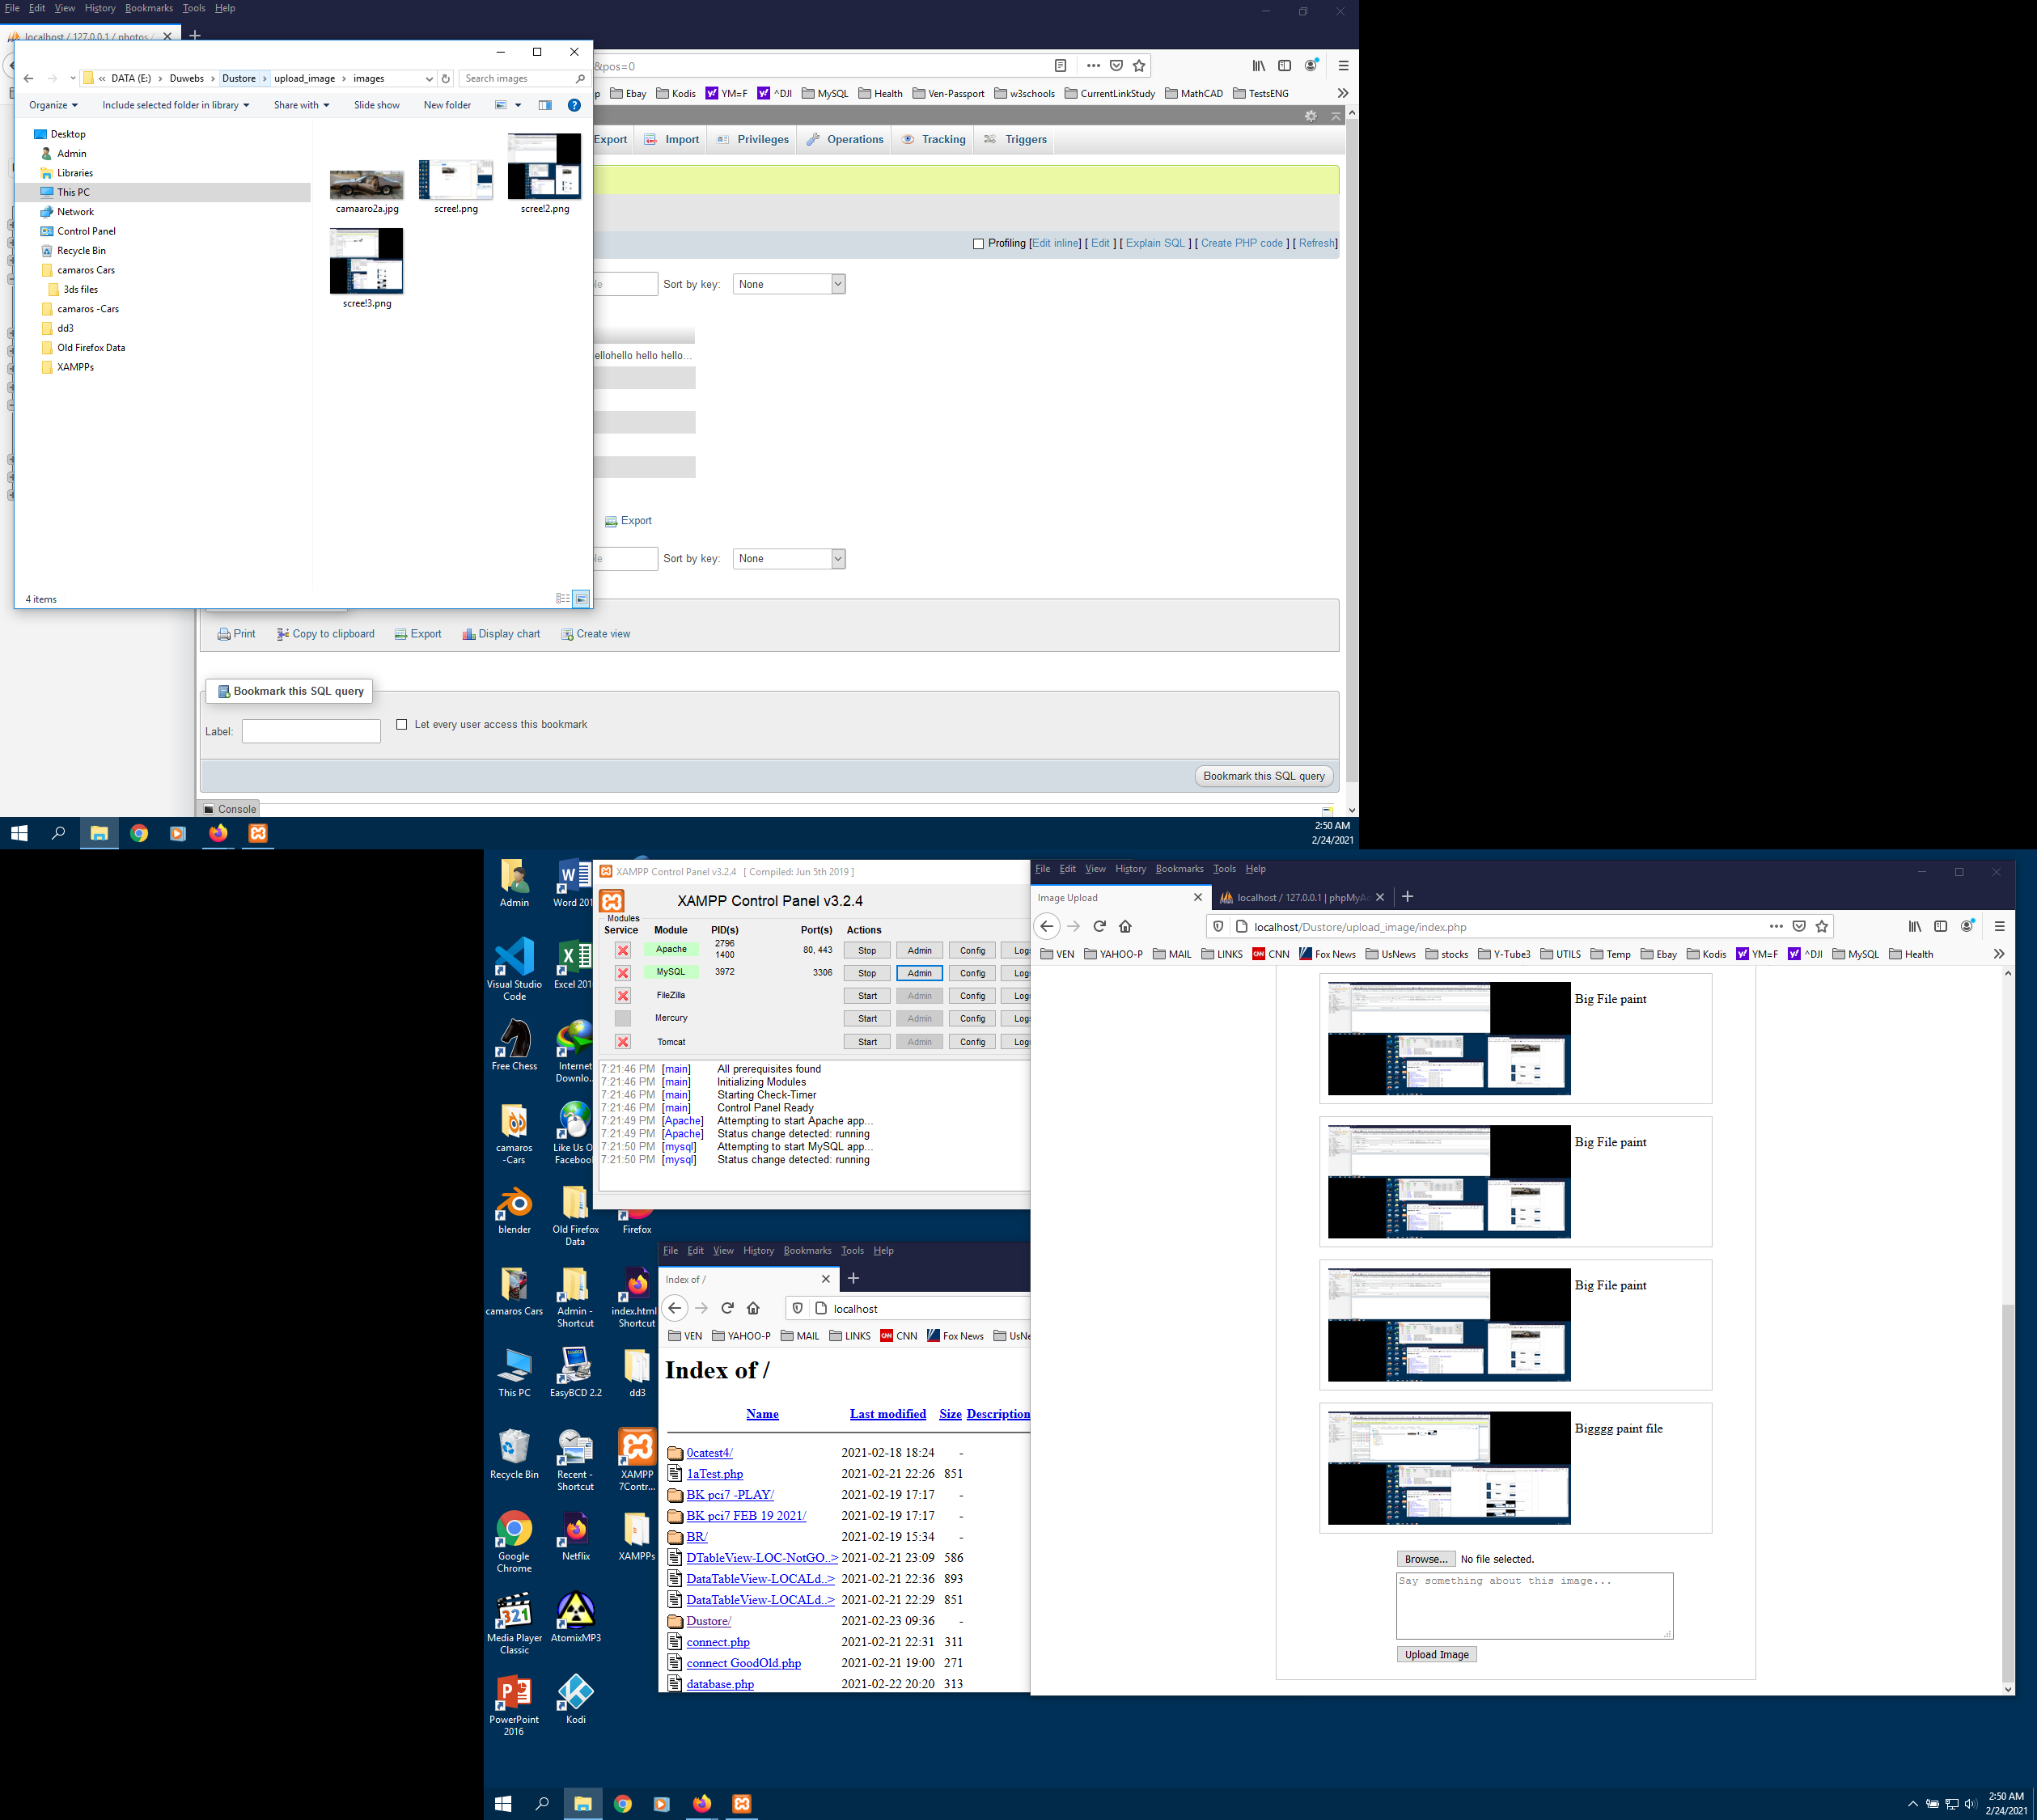The height and width of the screenshot is (1820, 2037).
Task: Enable the Profiling checkbox
Action: pyautogui.click(x=978, y=244)
